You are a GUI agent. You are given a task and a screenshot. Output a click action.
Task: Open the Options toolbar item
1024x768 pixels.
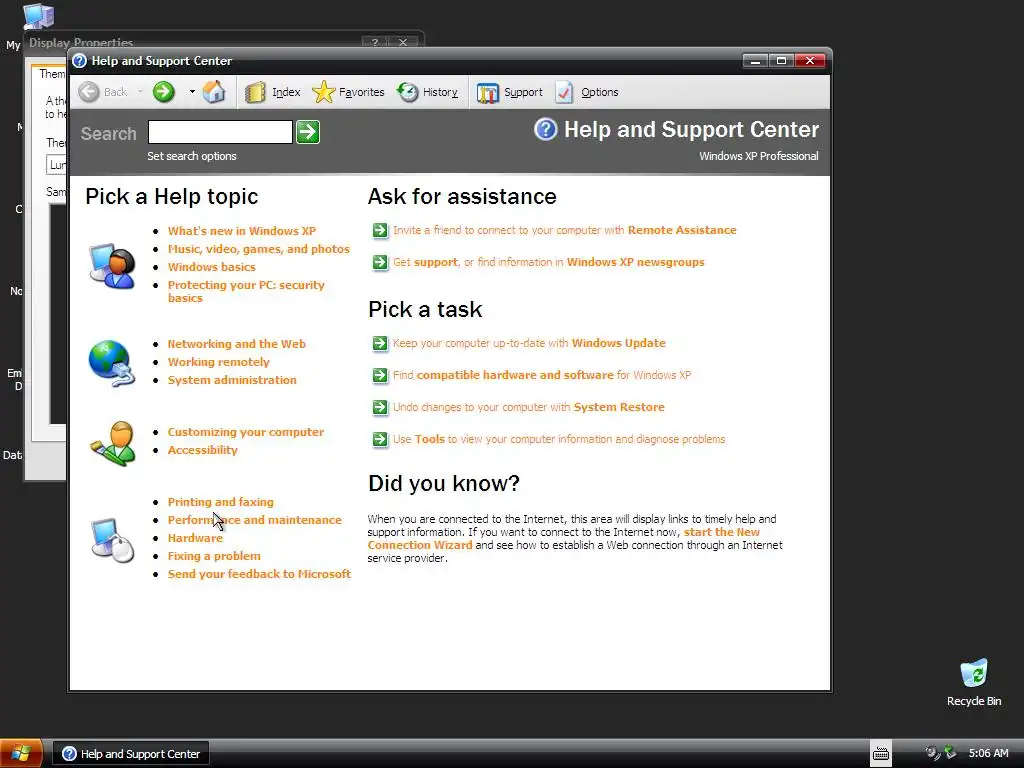pyautogui.click(x=586, y=92)
